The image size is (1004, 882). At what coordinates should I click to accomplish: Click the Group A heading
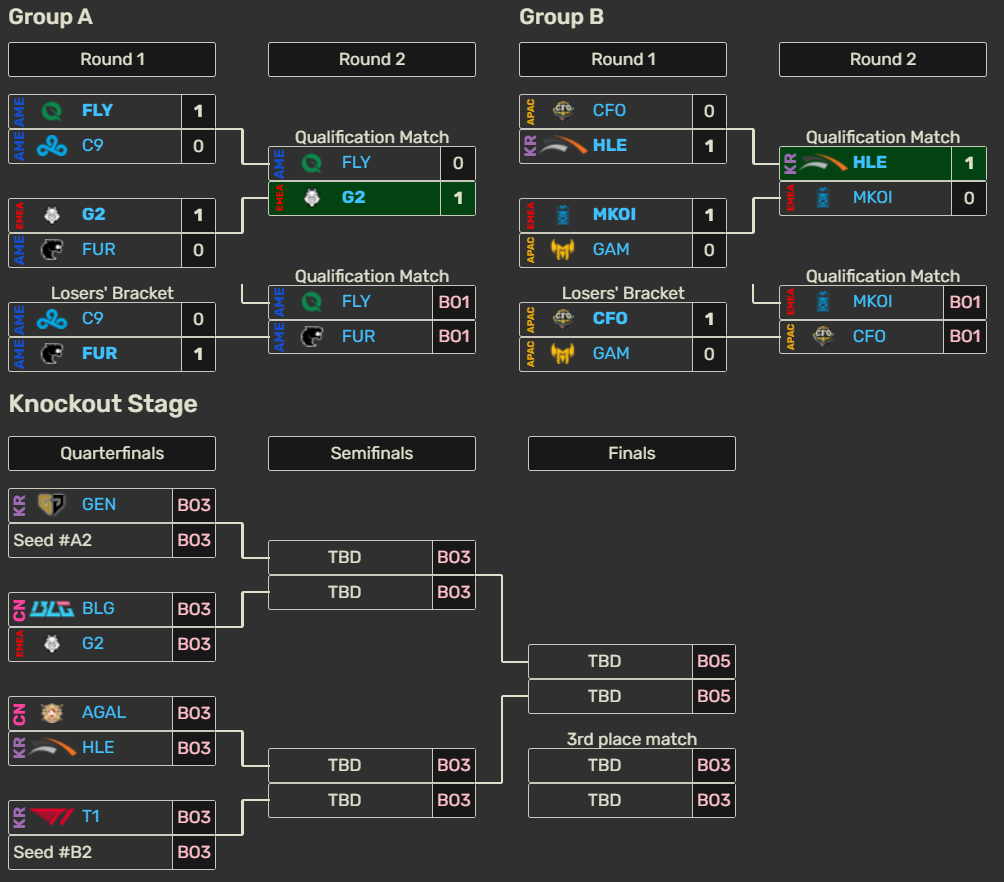click(x=51, y=17)
